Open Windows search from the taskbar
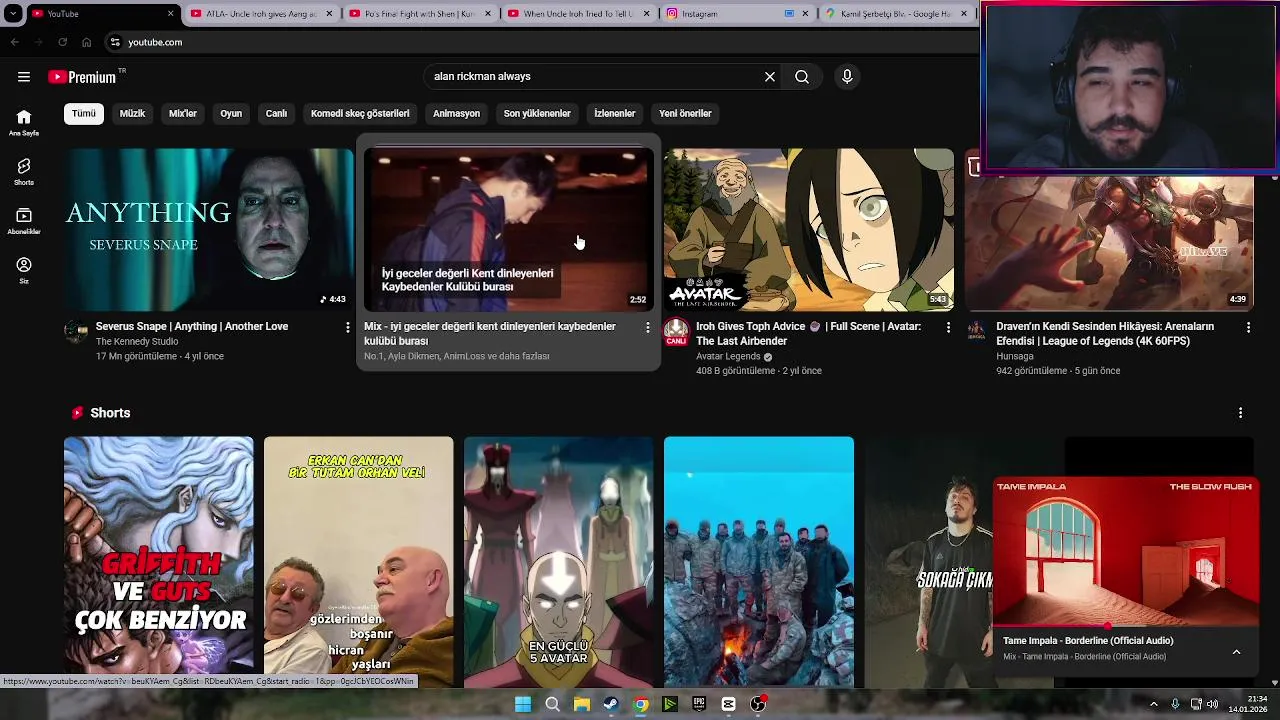Screen dimensions: 1280x720 [552, 704]
